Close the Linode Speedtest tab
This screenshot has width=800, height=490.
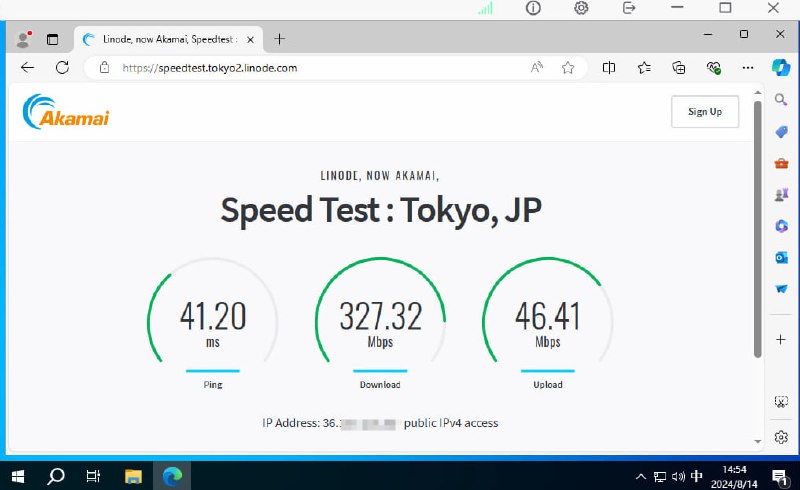[x=250, y=39]
